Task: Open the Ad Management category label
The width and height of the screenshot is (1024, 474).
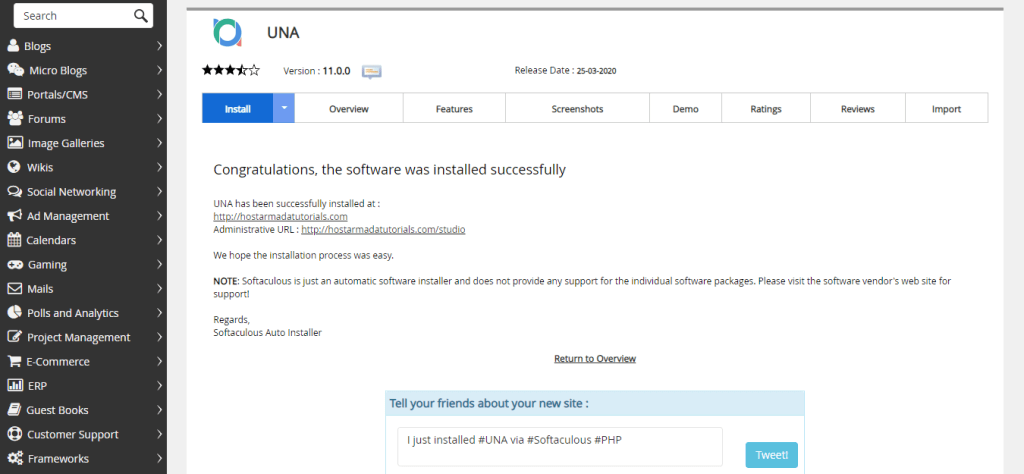Action: 68,215
